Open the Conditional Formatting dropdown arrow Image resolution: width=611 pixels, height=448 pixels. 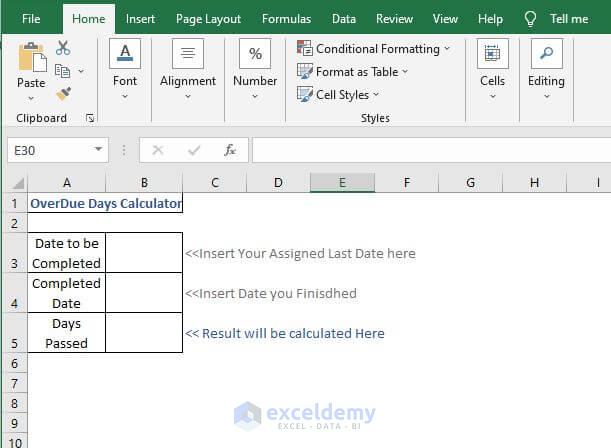[x=447, y=49]
